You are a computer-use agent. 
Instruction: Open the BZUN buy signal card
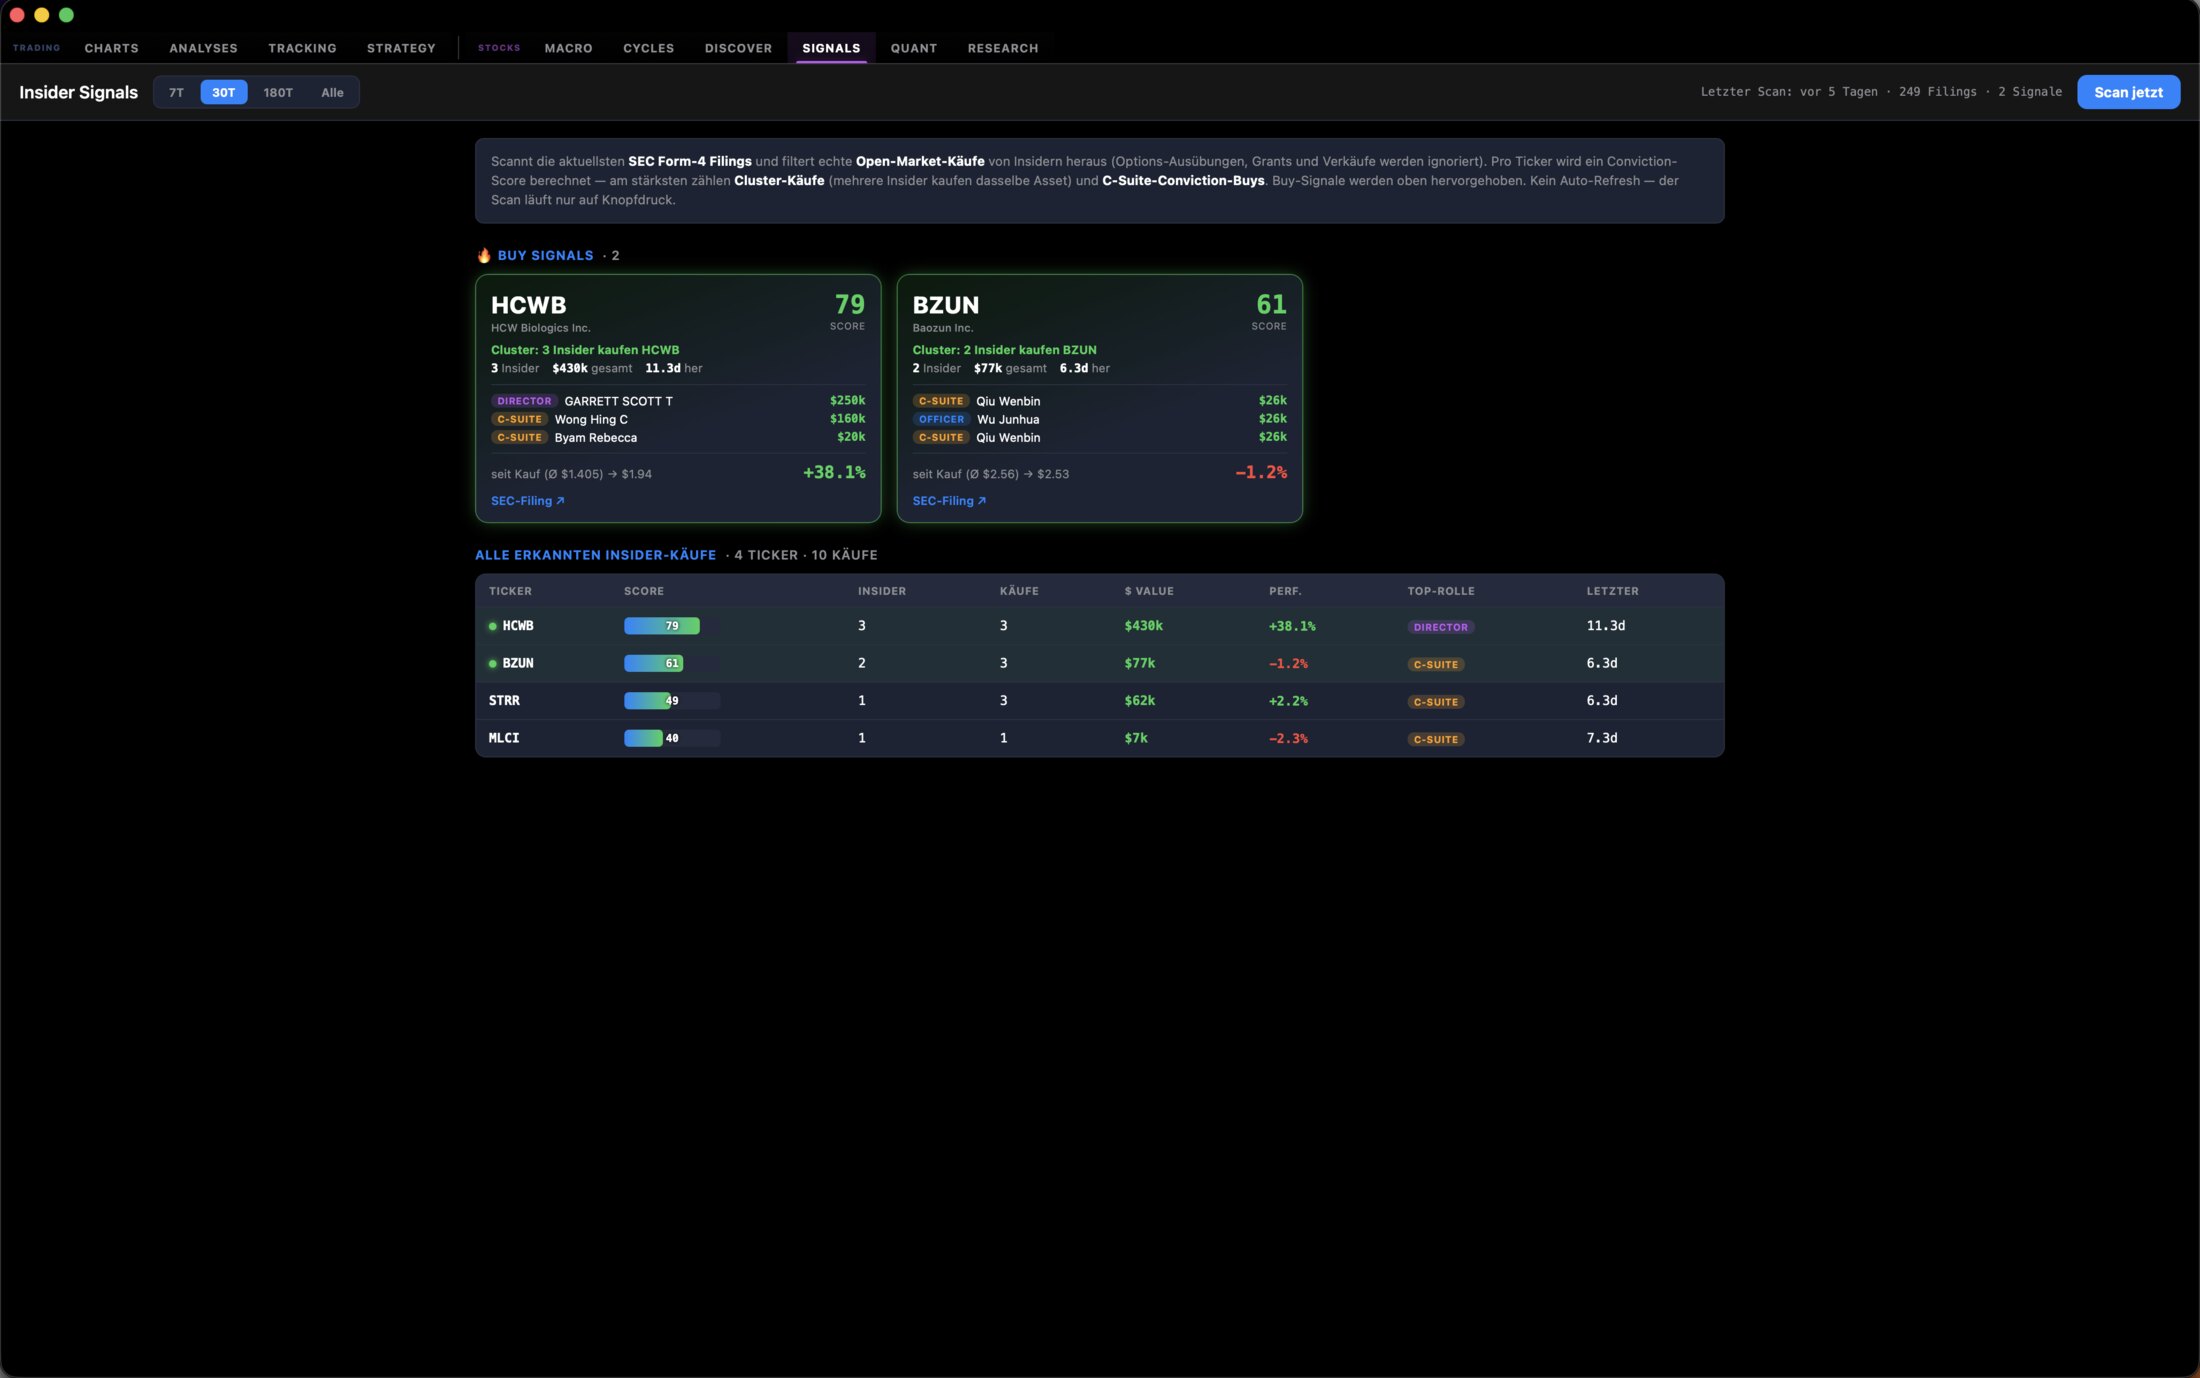[1099, 398]
